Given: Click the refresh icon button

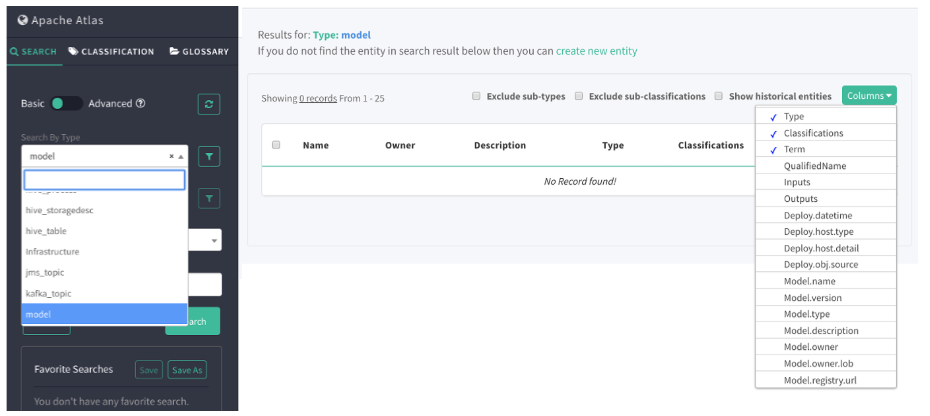Looking at the screenshot, I should click(x=209, y=104).
